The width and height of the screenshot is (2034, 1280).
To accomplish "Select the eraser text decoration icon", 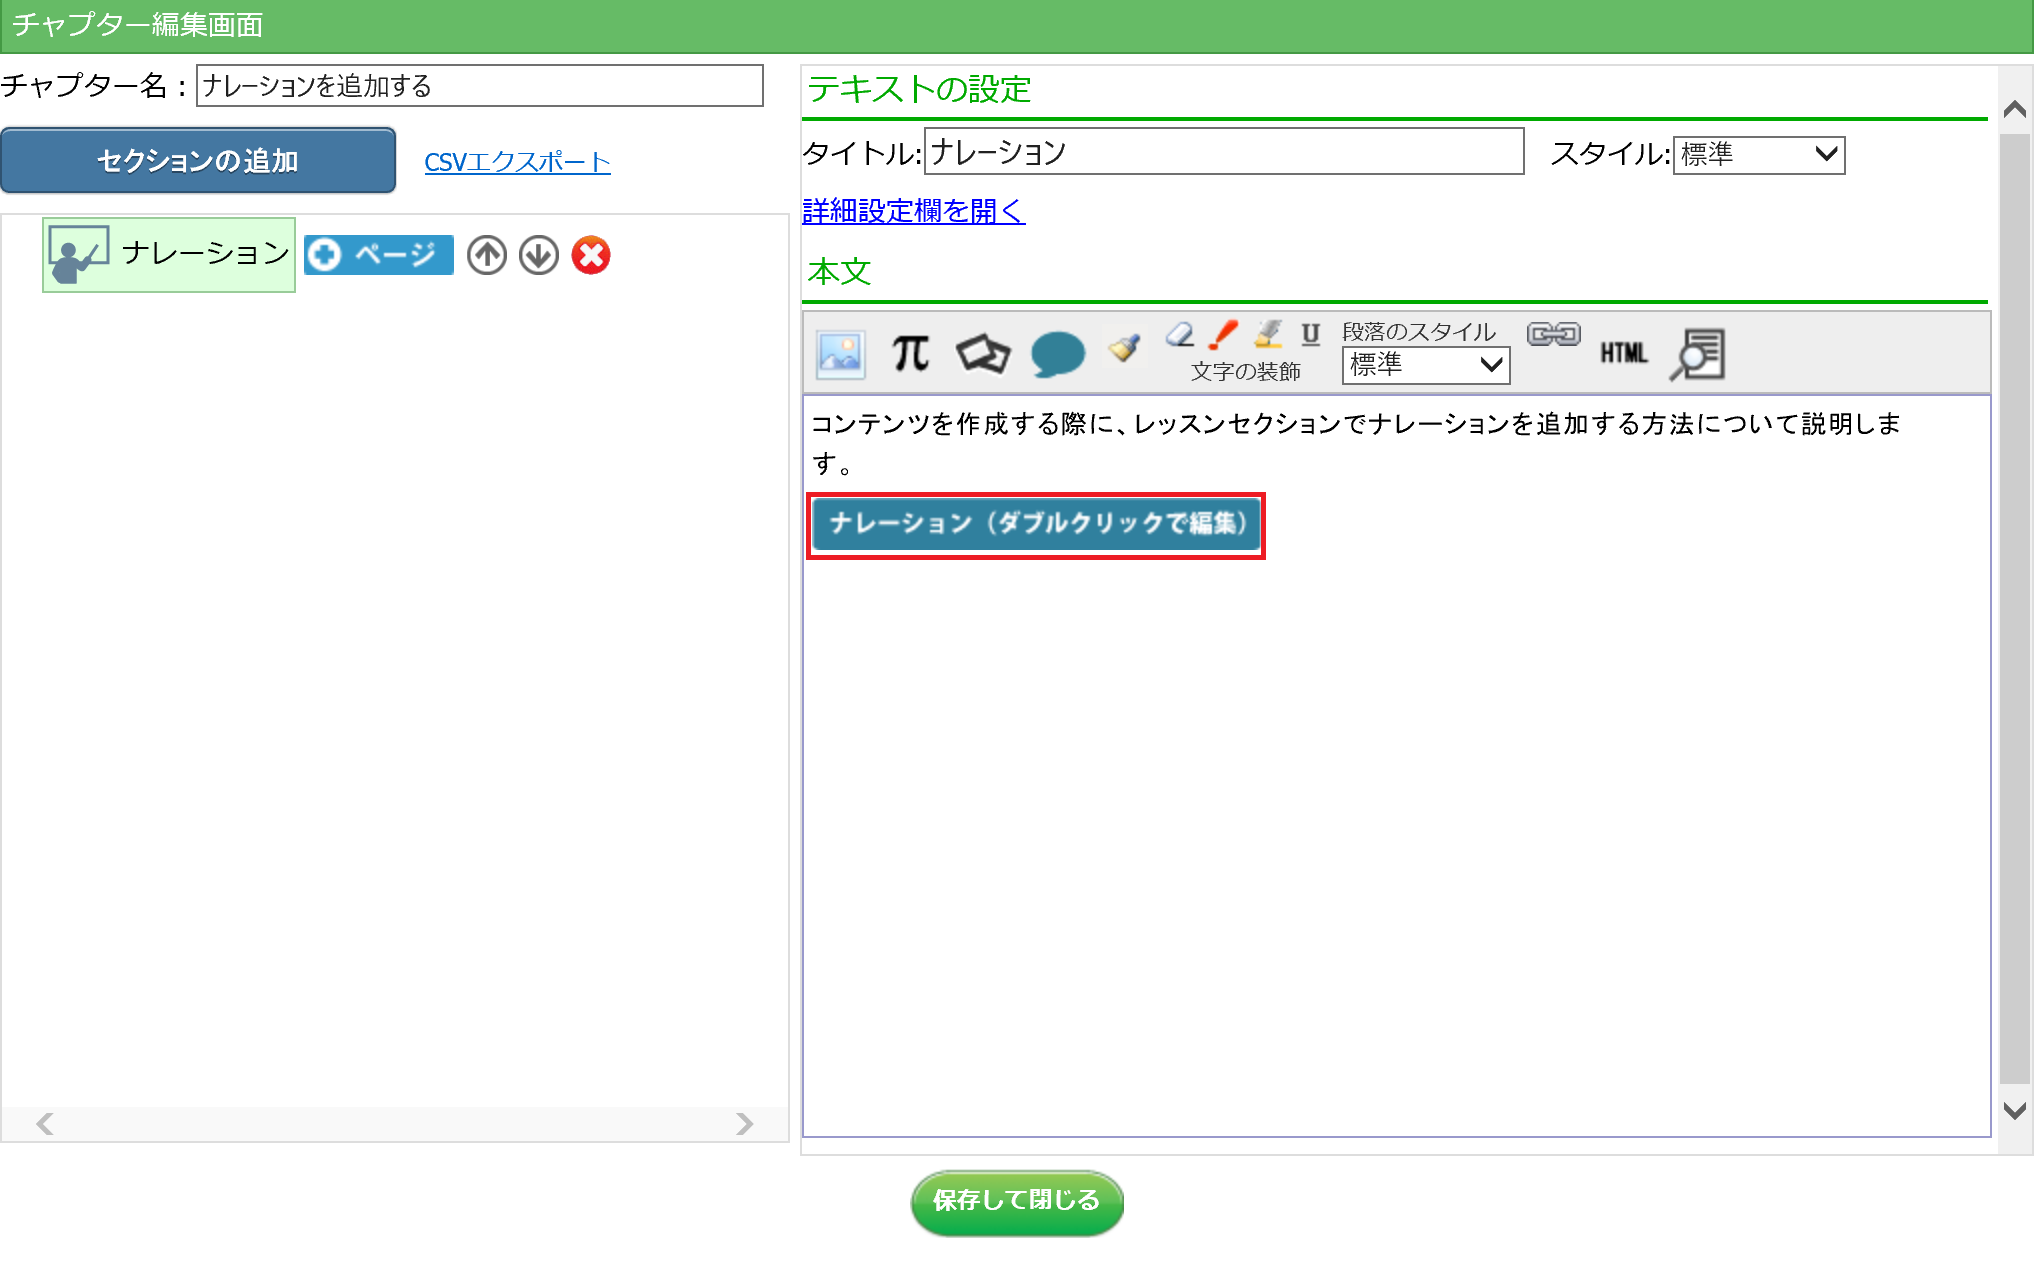I will point(1180,335).
